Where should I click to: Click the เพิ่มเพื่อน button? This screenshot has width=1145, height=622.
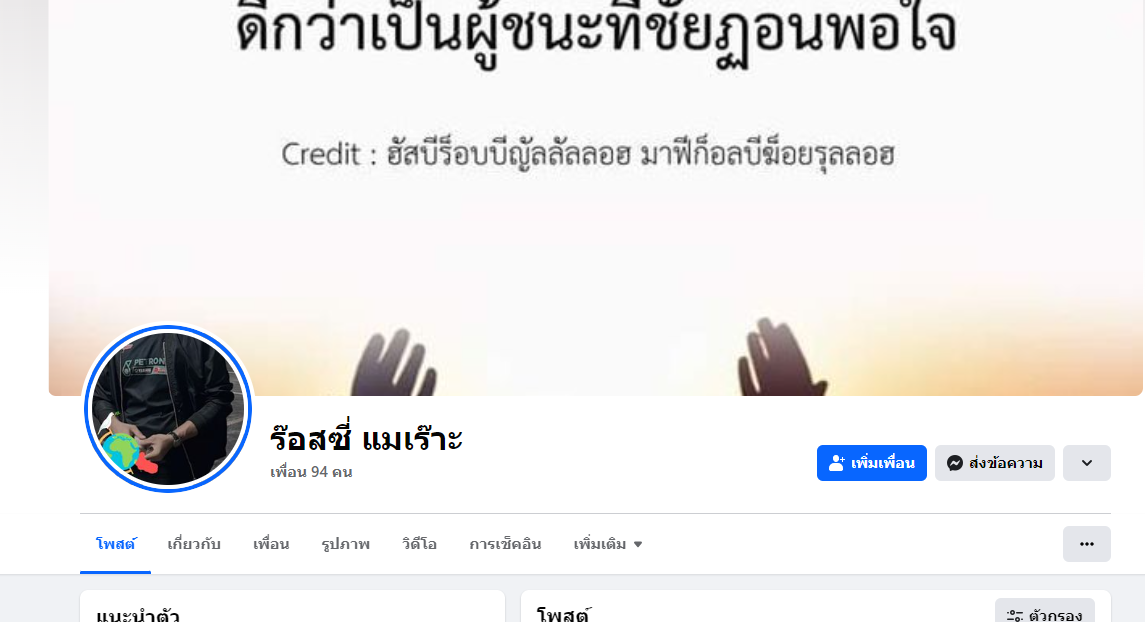[x=872, y=463]
